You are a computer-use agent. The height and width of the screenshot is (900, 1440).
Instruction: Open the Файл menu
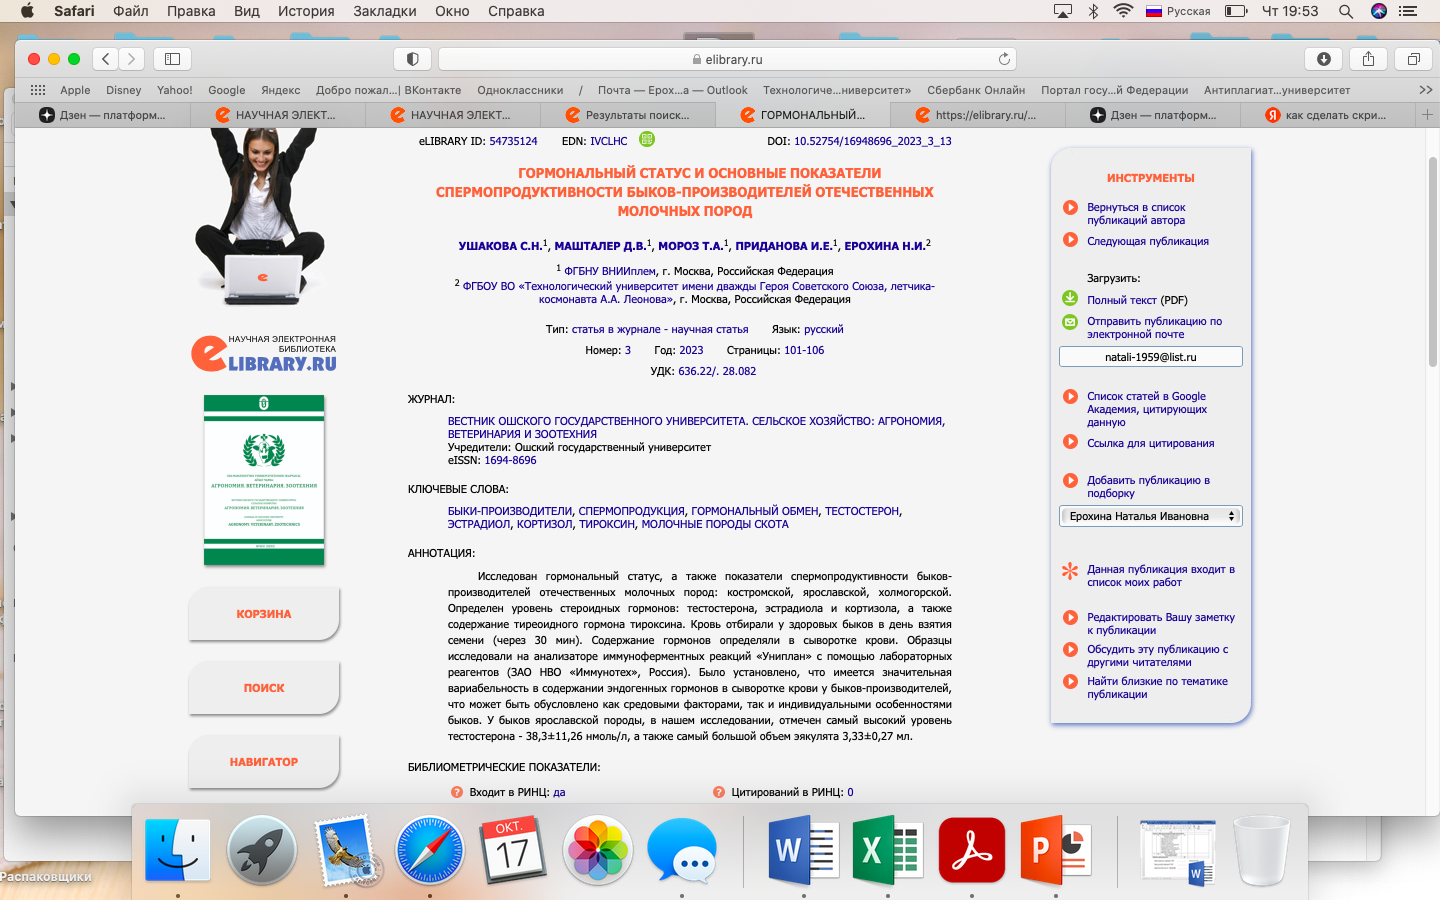click(131, 11)
